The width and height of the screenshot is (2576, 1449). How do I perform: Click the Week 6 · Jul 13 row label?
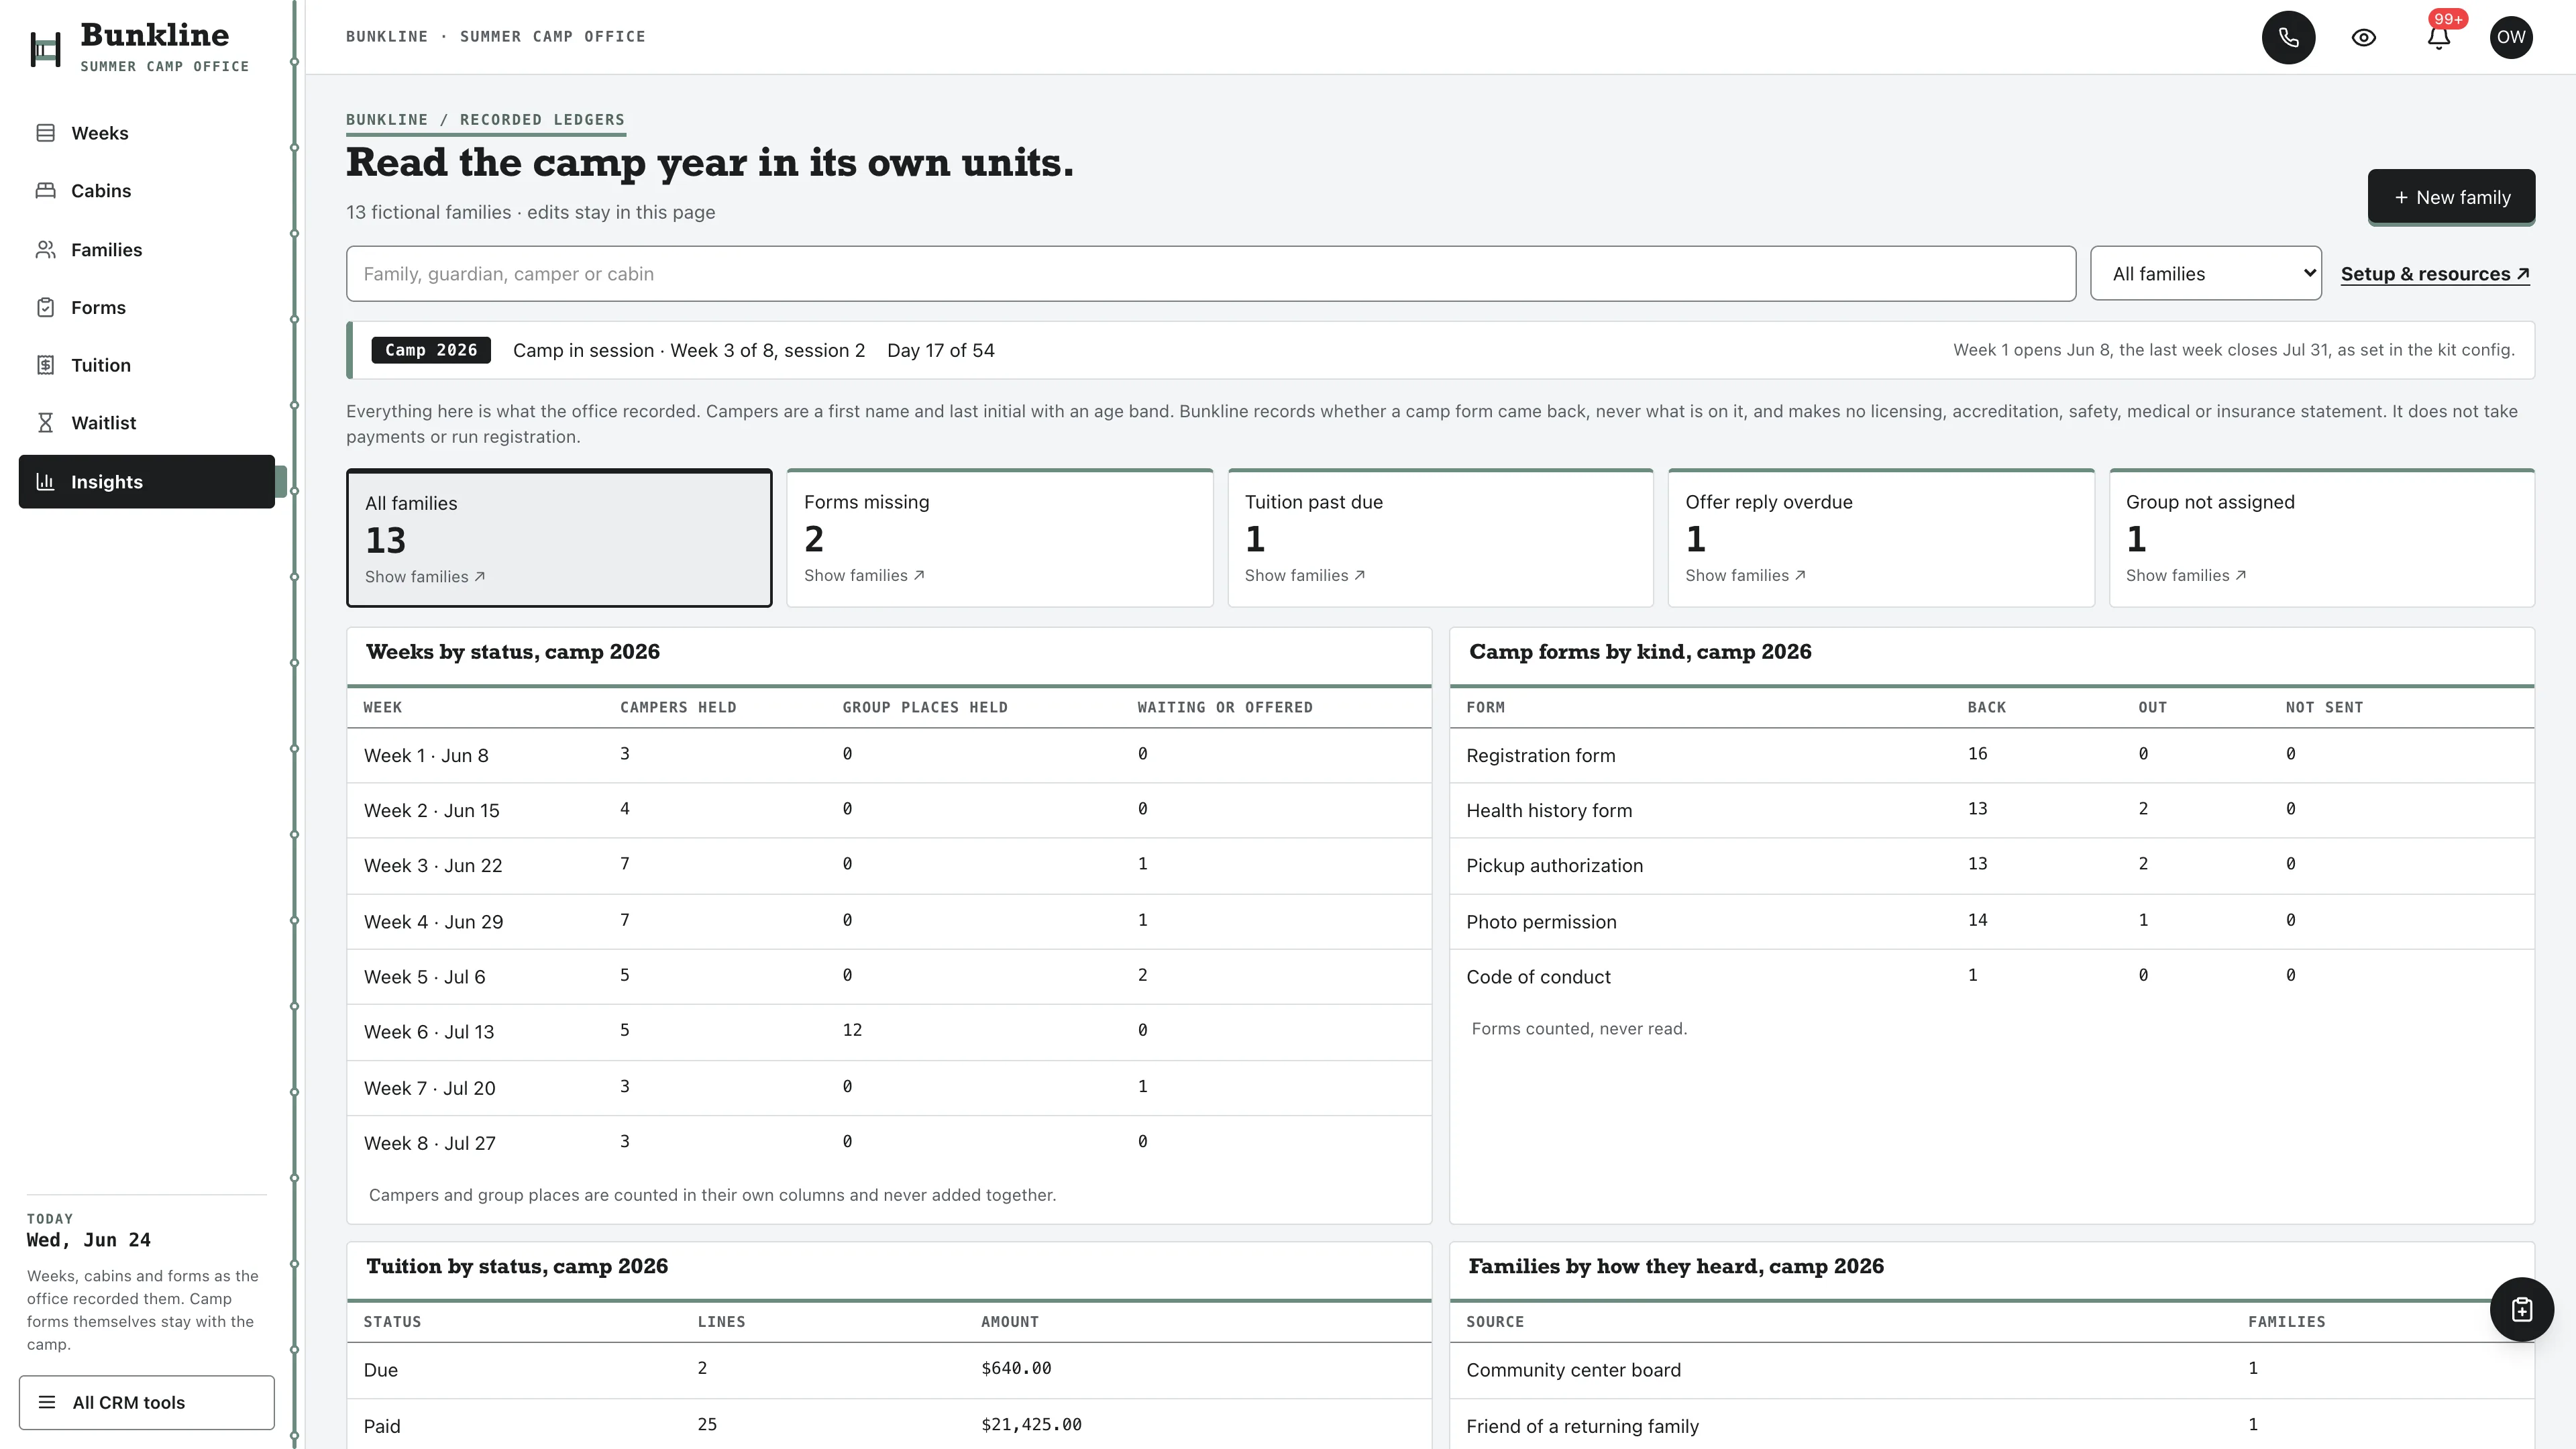point(429,1032)
